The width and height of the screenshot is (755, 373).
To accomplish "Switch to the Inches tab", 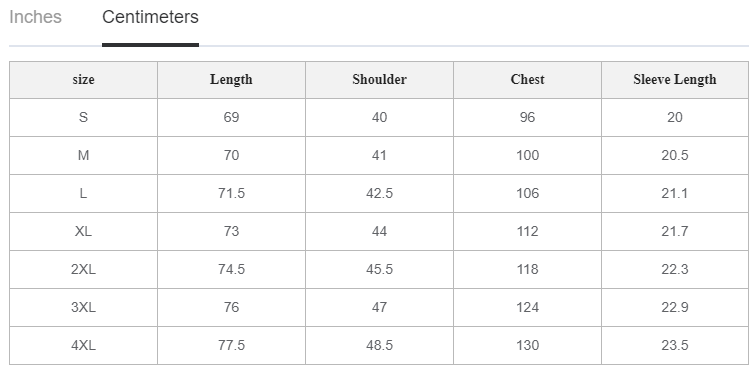I will tap(35, 17).
